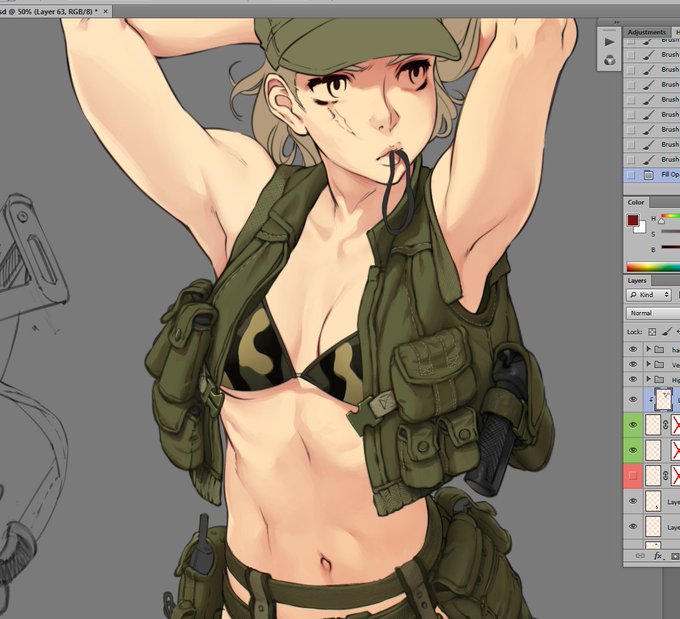This screenshot has width=680, height=619.
Task: Set history brush source for Brush state above Fill Op
Action: (x=631, y=160)
